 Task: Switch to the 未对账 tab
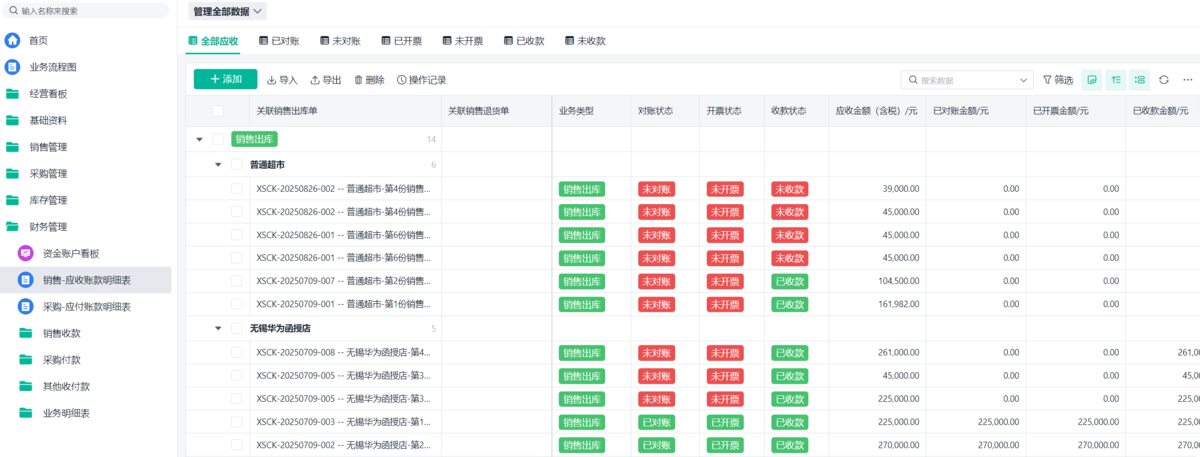coord(339,41)
